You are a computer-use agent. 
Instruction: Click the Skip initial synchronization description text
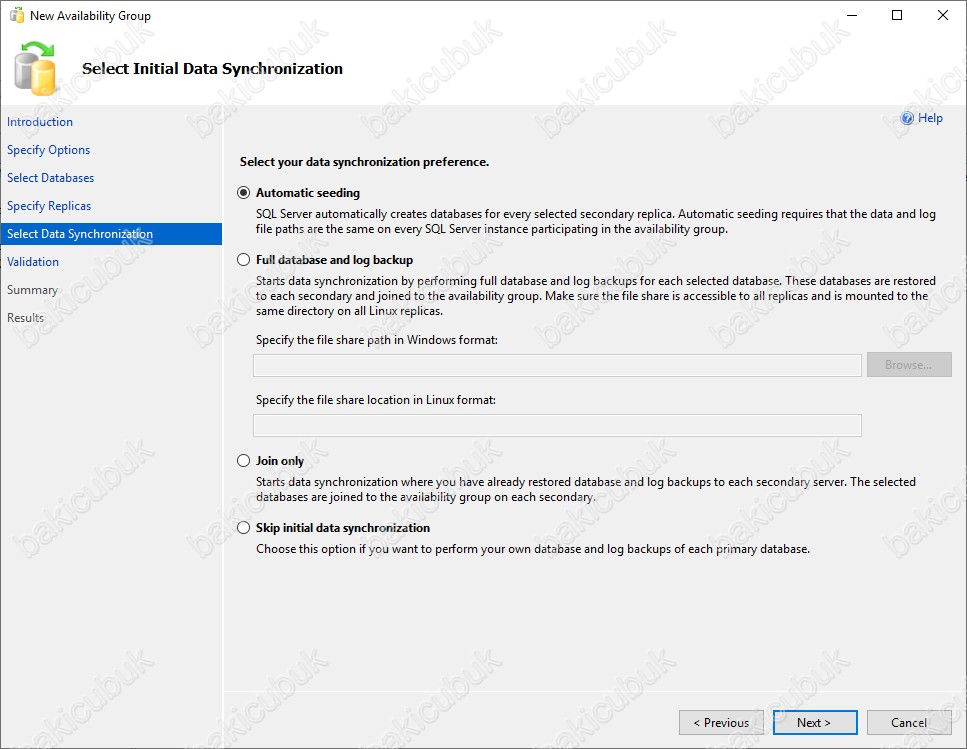coord(533,549)
